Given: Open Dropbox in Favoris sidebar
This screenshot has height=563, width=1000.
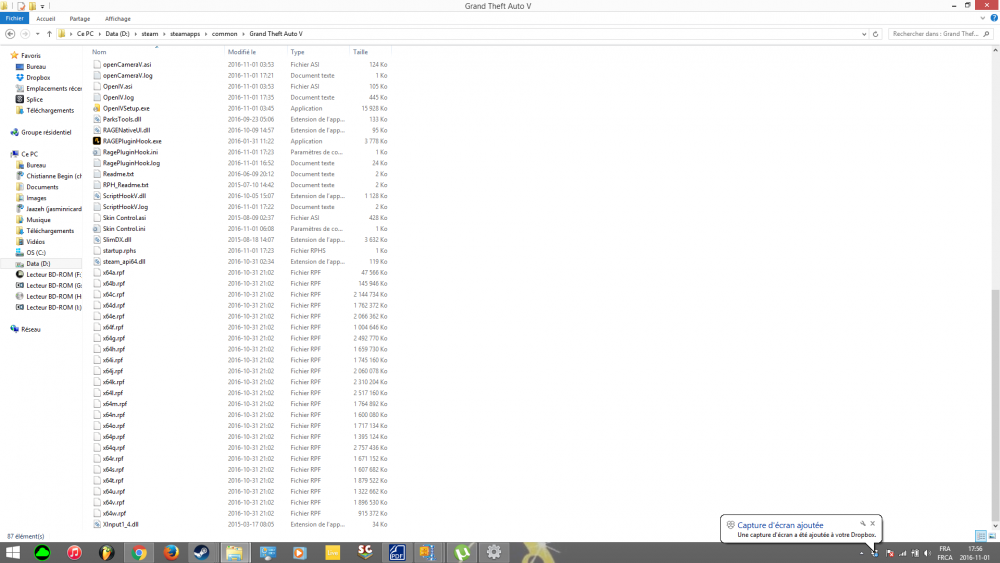Looking at the screenshot, I should 38,78.
